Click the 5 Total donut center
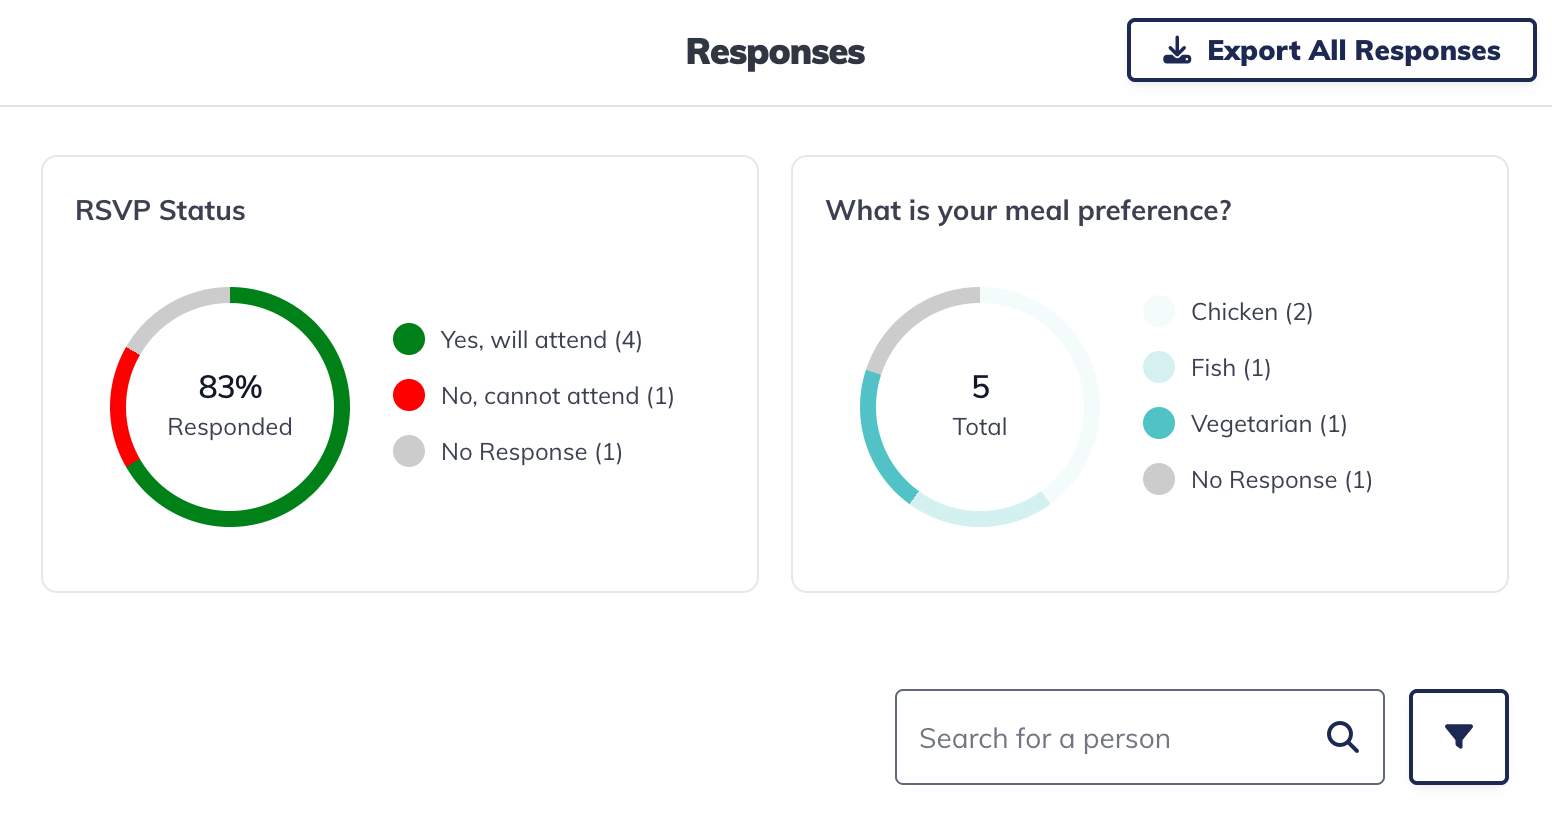Screen dimensions: 1552x829 (x=980, y=406)
